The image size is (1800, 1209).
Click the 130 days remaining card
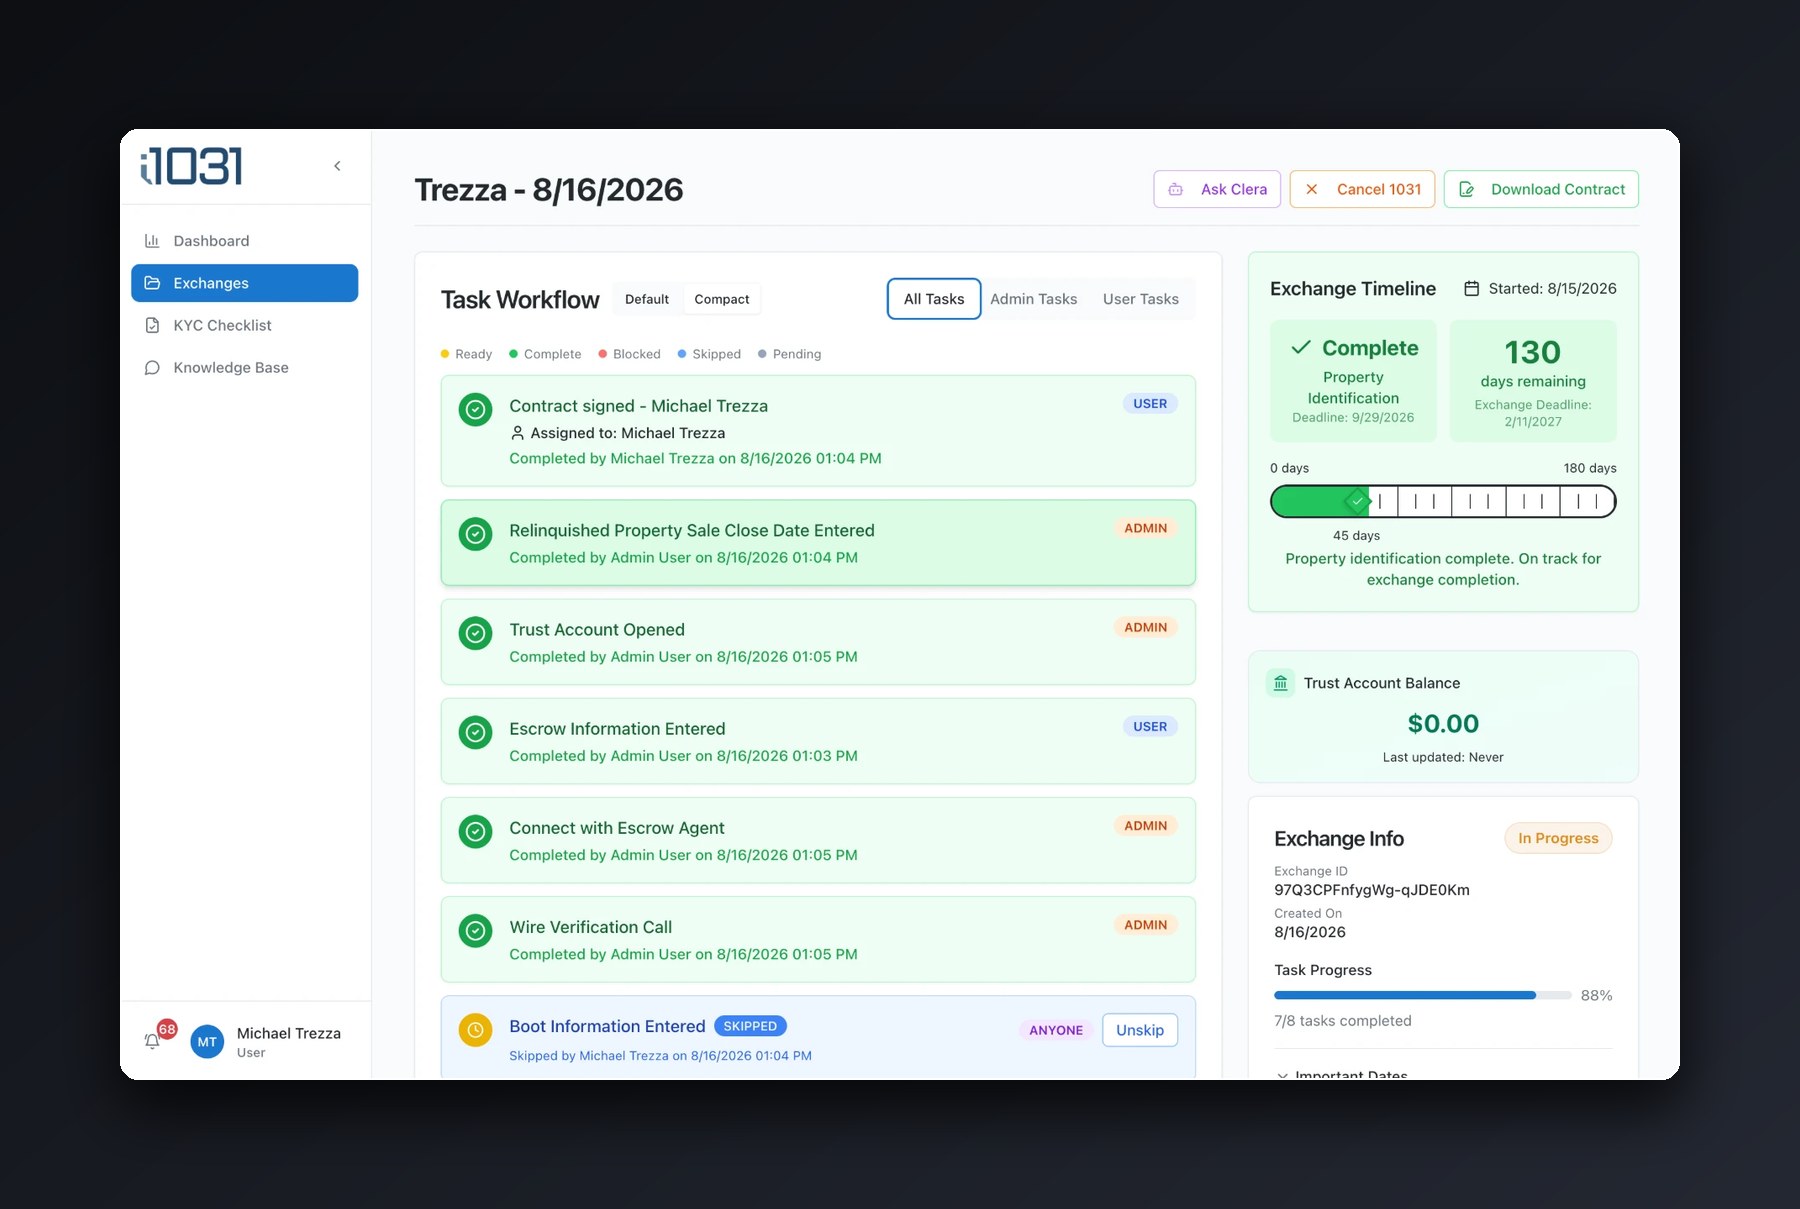coord(1533,381)
